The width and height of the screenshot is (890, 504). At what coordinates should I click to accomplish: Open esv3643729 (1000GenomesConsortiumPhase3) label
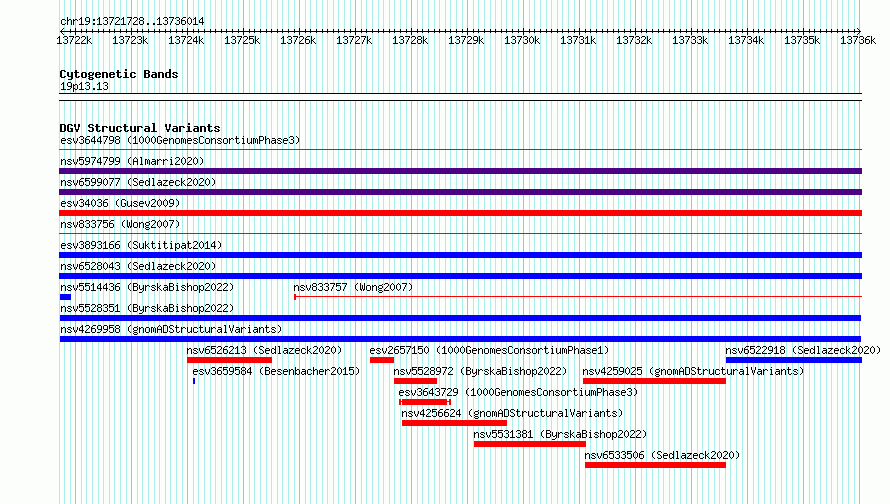pos(518,392)
